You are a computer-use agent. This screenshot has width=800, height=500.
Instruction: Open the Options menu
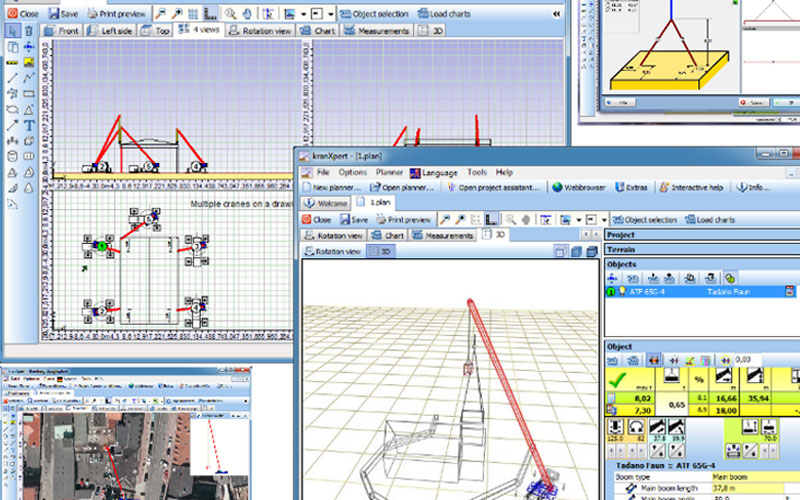tap(353, 172)
